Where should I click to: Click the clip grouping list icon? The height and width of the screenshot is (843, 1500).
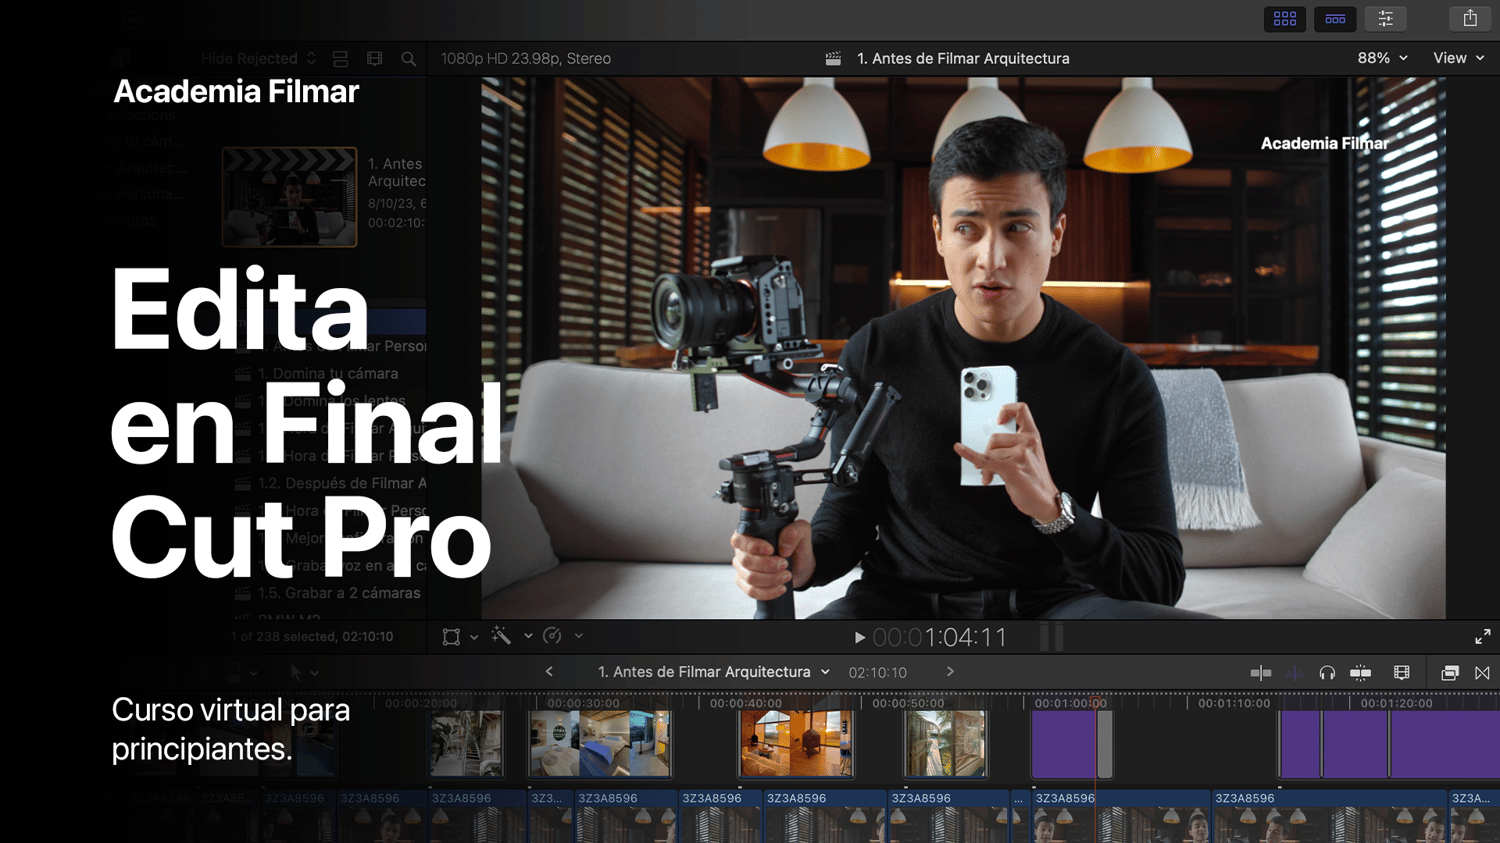pyautogui.click(x=340, y=59)
